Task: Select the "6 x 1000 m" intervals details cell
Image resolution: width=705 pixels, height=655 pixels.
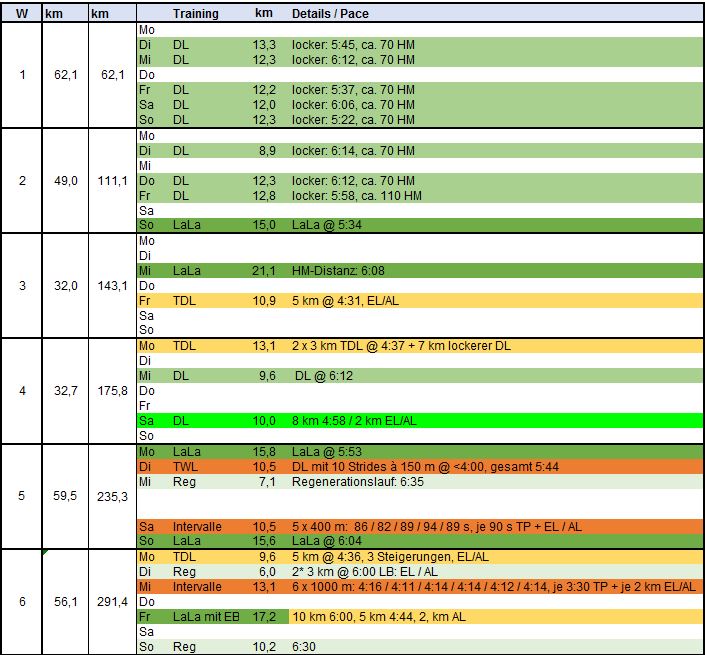Action: [493, 586]
